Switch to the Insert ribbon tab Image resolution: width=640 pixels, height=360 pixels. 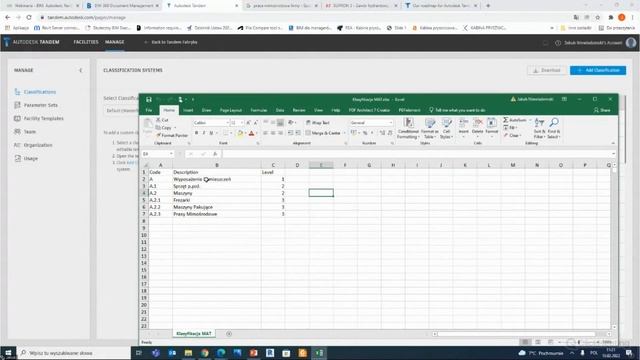coord(188,110)
